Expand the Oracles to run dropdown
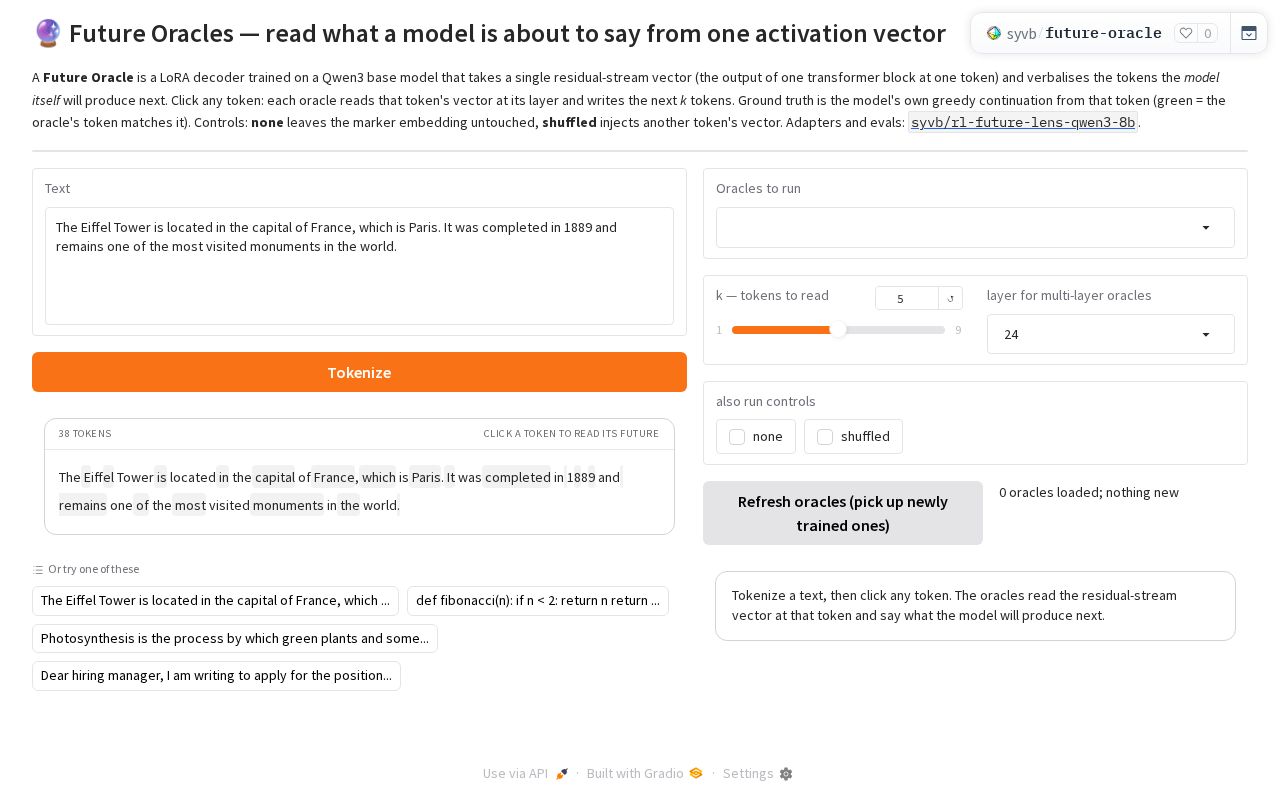This screenshot has height=800, width=1280. click(975, 228)
